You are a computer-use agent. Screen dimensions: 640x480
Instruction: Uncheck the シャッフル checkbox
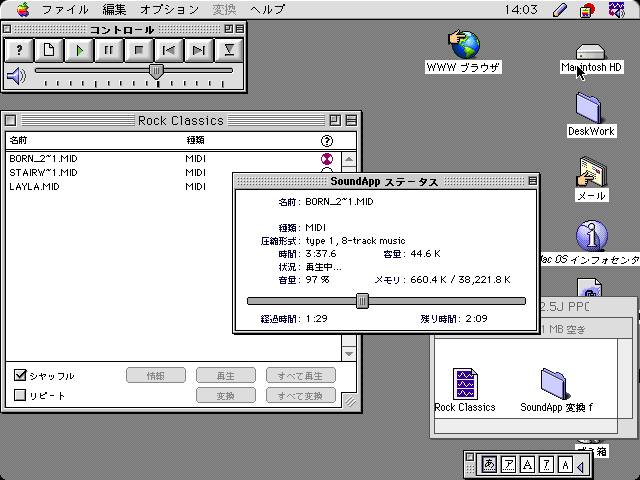click(x=20, y=375)
